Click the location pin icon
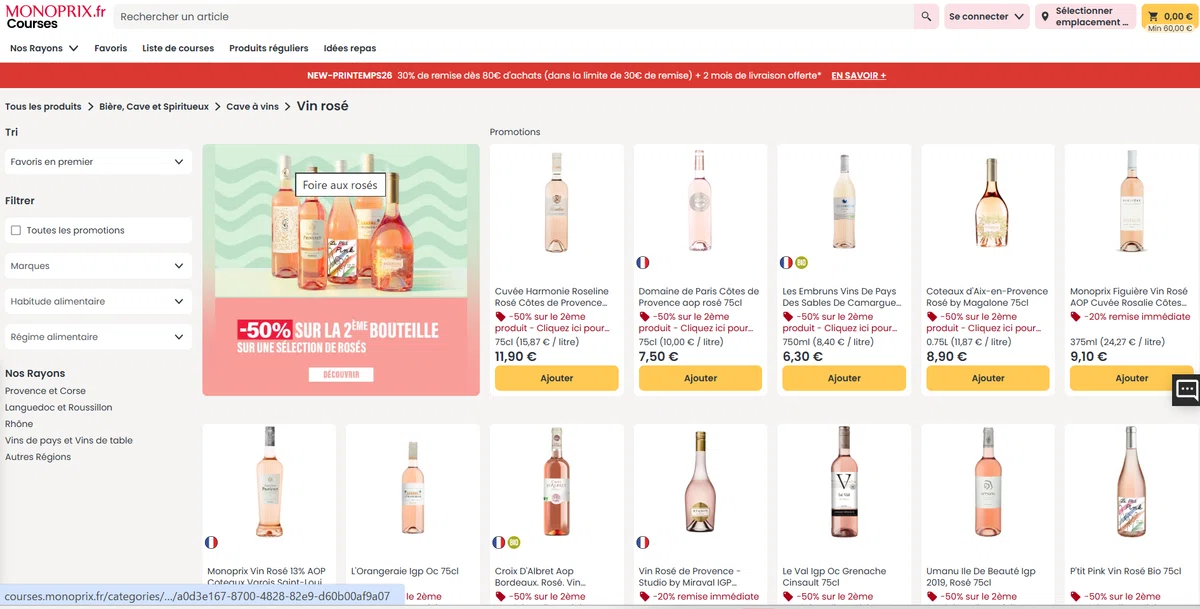 (x=1045, y=17)
